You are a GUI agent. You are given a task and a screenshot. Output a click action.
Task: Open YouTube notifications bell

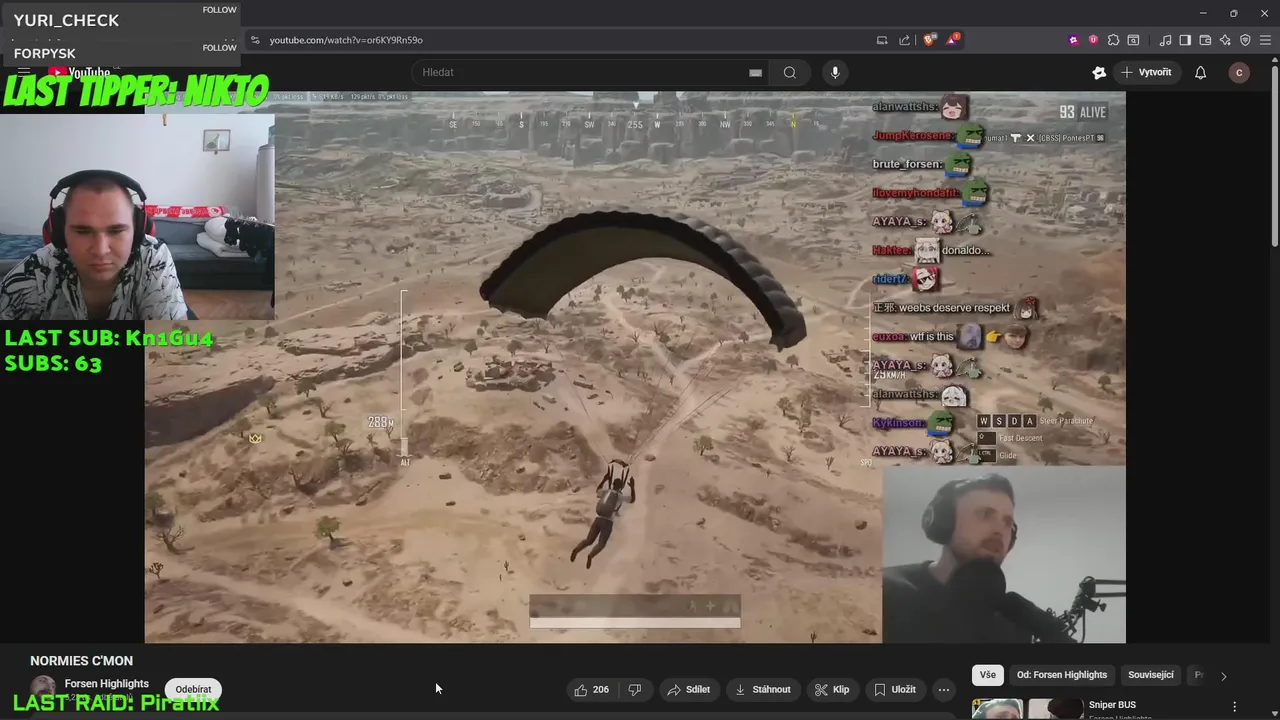click(x=1200, y=72)
